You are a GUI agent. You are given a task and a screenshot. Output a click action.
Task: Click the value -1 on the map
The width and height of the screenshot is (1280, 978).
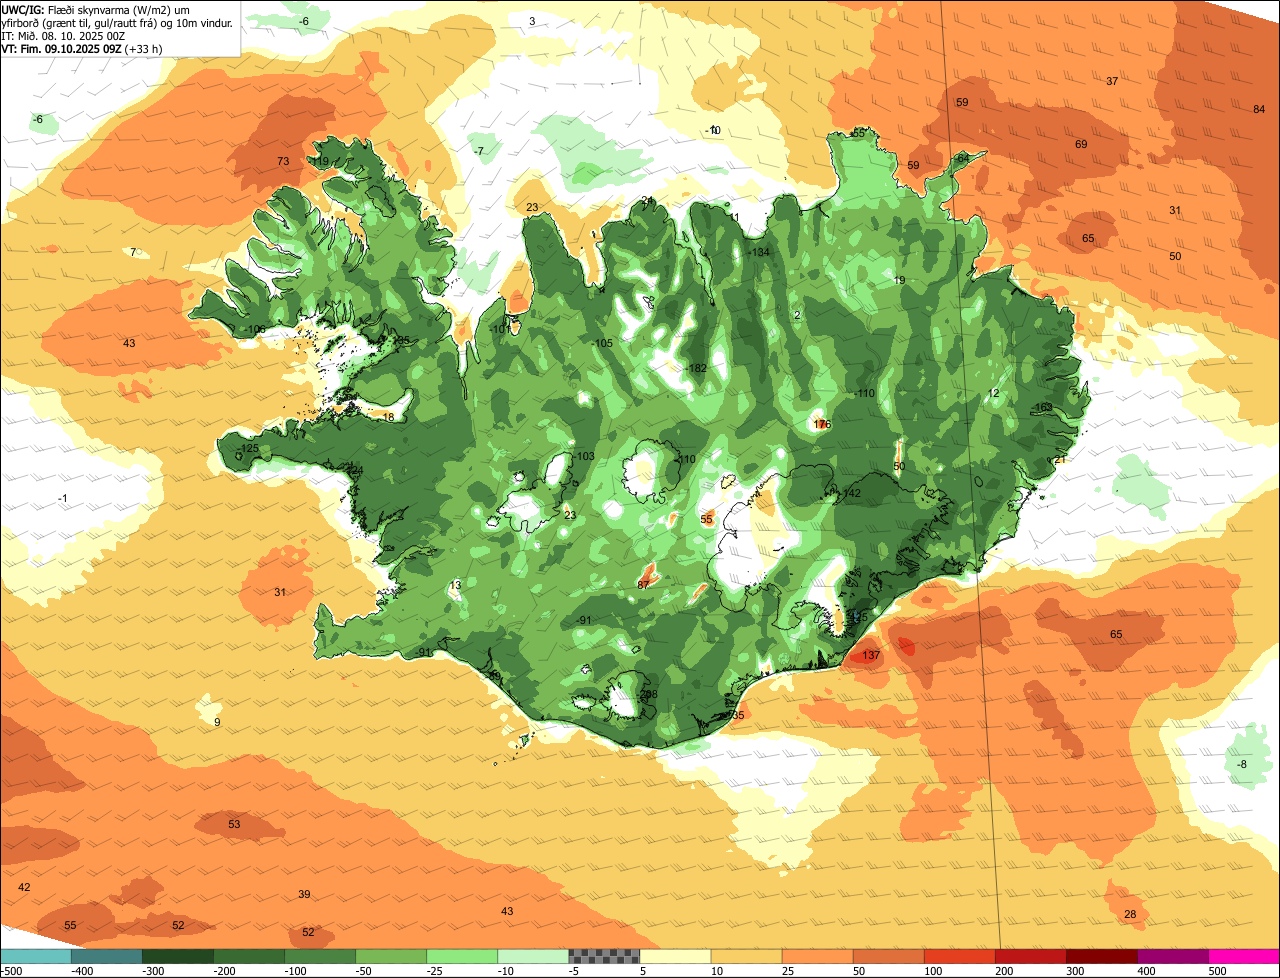pos(63,498)
